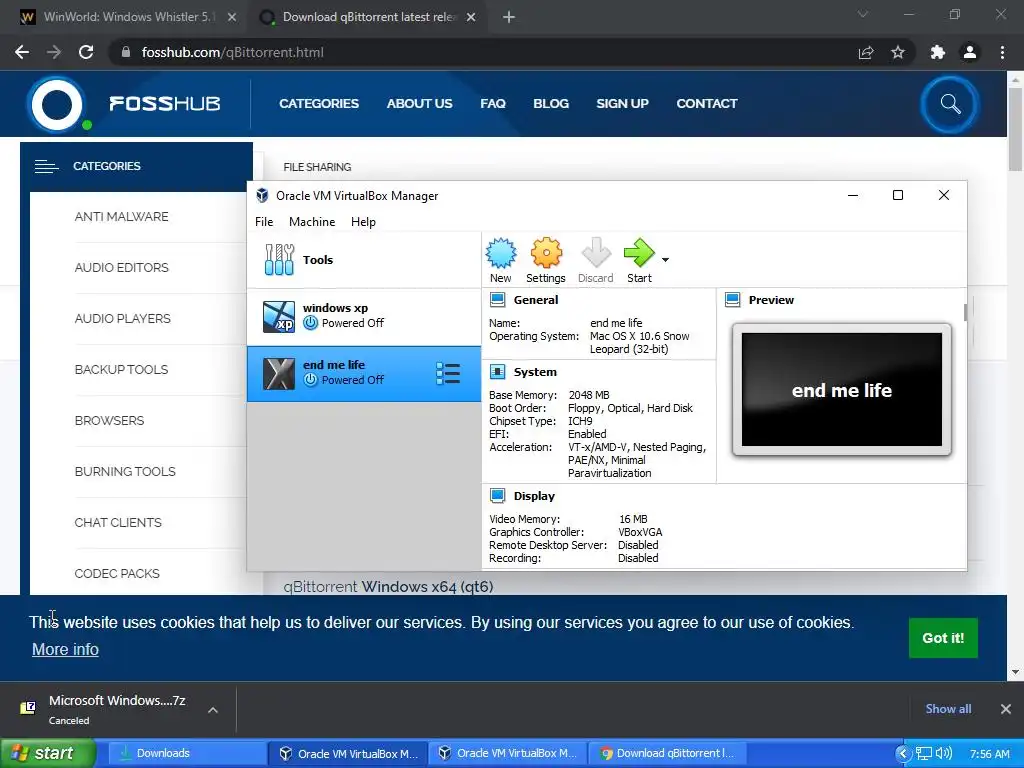This screenshot has width=1024, height=768.
Task: Click the SIGN UP link
Action: pos(622,103)
